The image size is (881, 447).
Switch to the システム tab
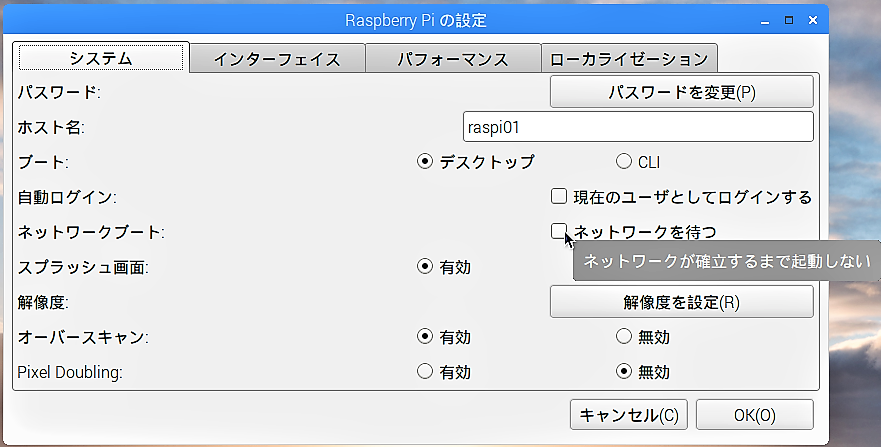[101, 58]
